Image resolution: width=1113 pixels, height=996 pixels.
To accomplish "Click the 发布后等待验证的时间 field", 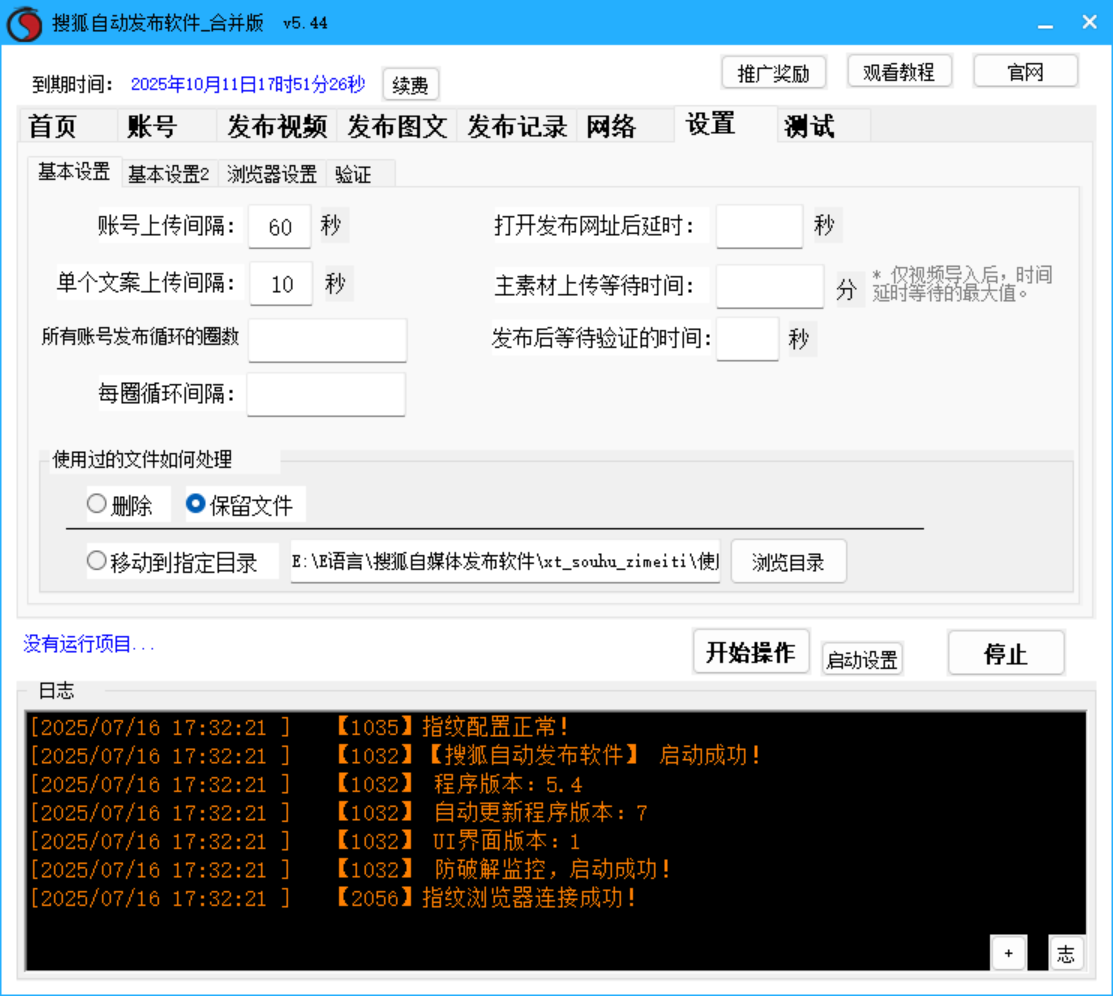I will [x=747, y=339].
